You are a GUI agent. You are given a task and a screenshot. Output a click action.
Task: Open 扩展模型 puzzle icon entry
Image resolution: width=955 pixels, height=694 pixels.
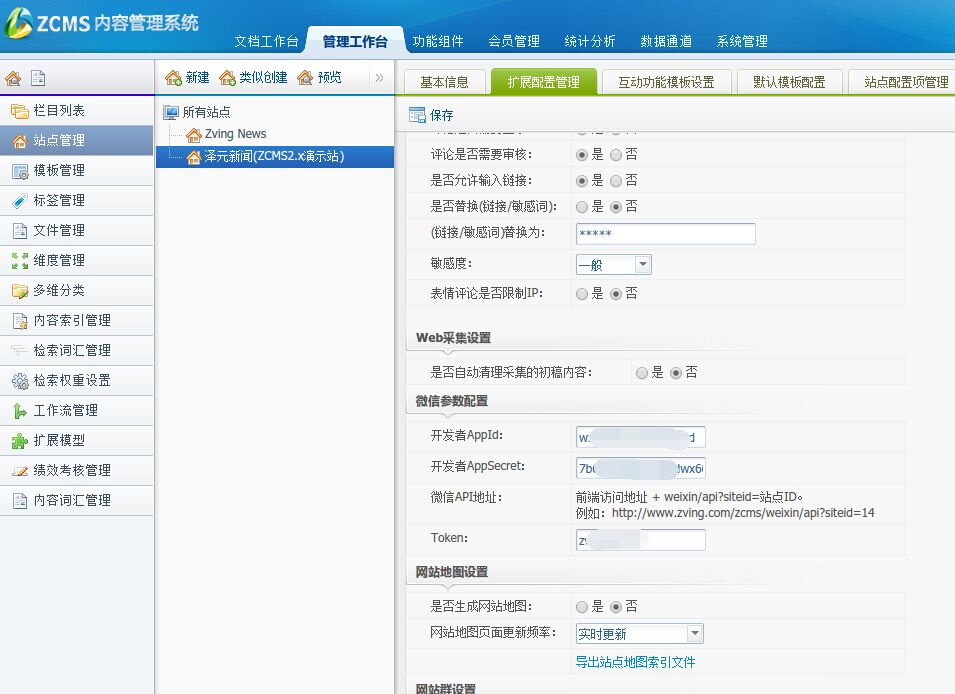[19, 440]
